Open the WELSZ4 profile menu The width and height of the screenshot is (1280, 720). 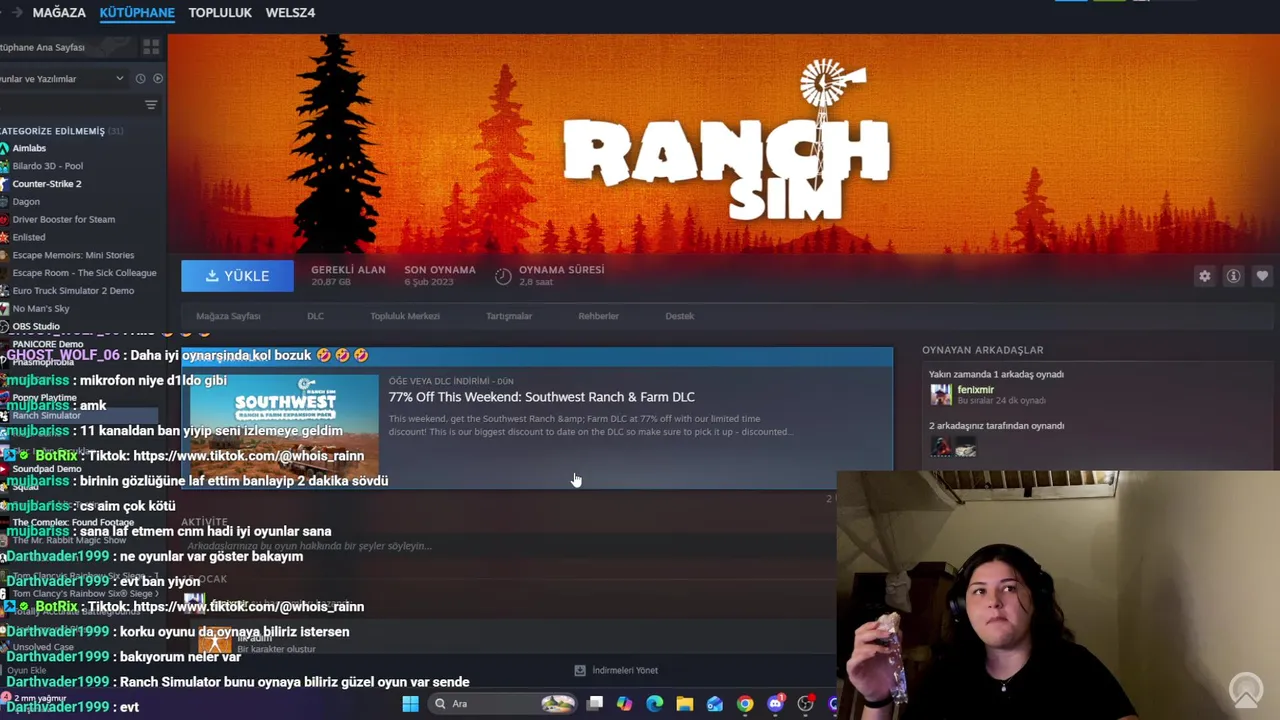click(x=290, y=12)
